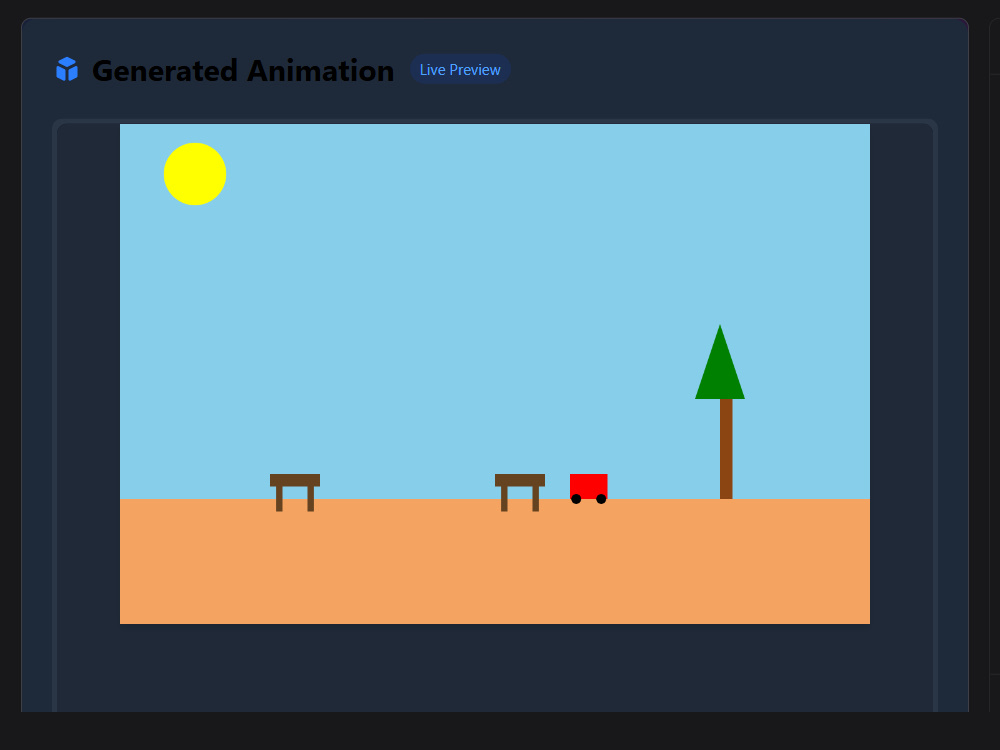The image size is (1000, 750).
Task: Click the Live Preview badge
Action: [460, 70]
